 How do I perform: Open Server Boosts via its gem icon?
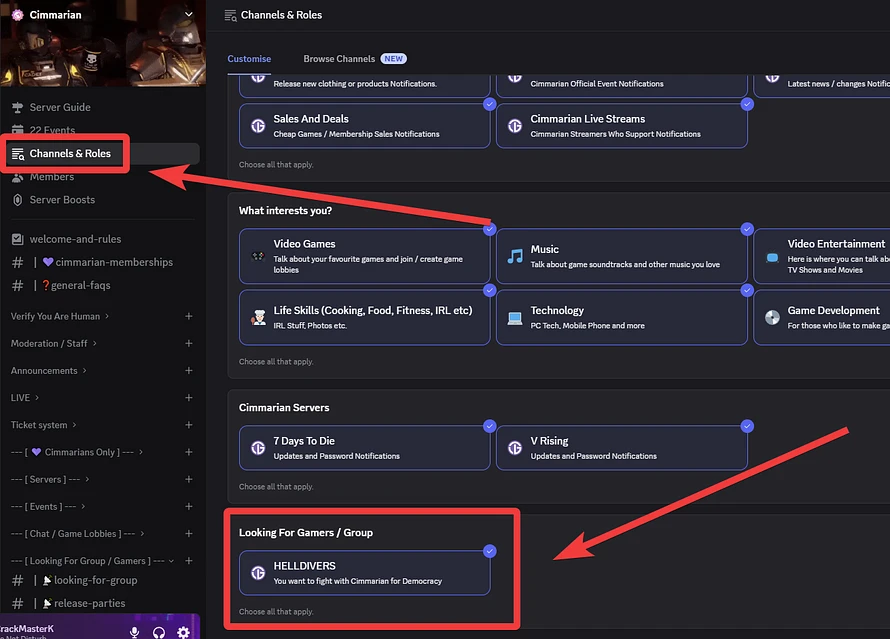18,200
